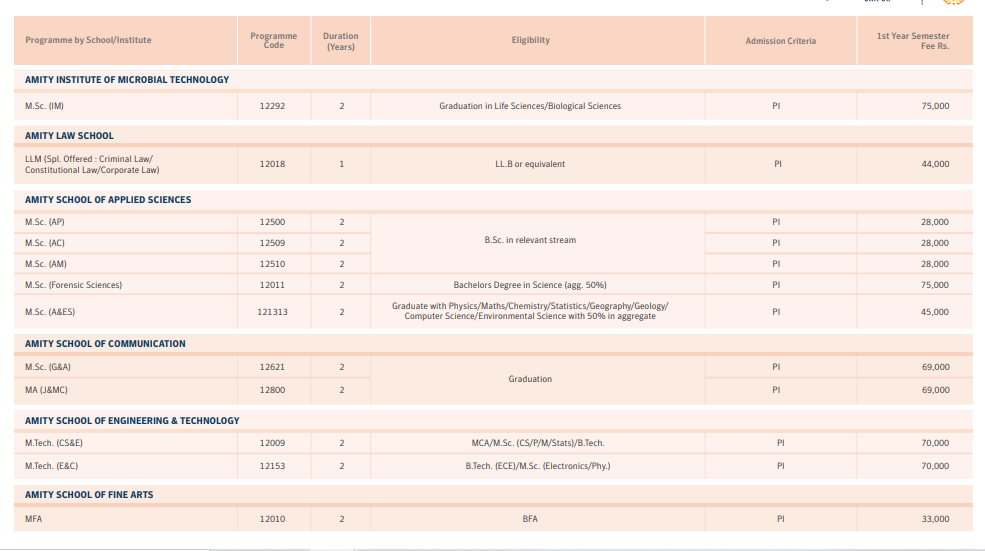Click the Amity School of Fine Arts heading
The height and width of the screenshot is (551, 985).
click(89, 495)
